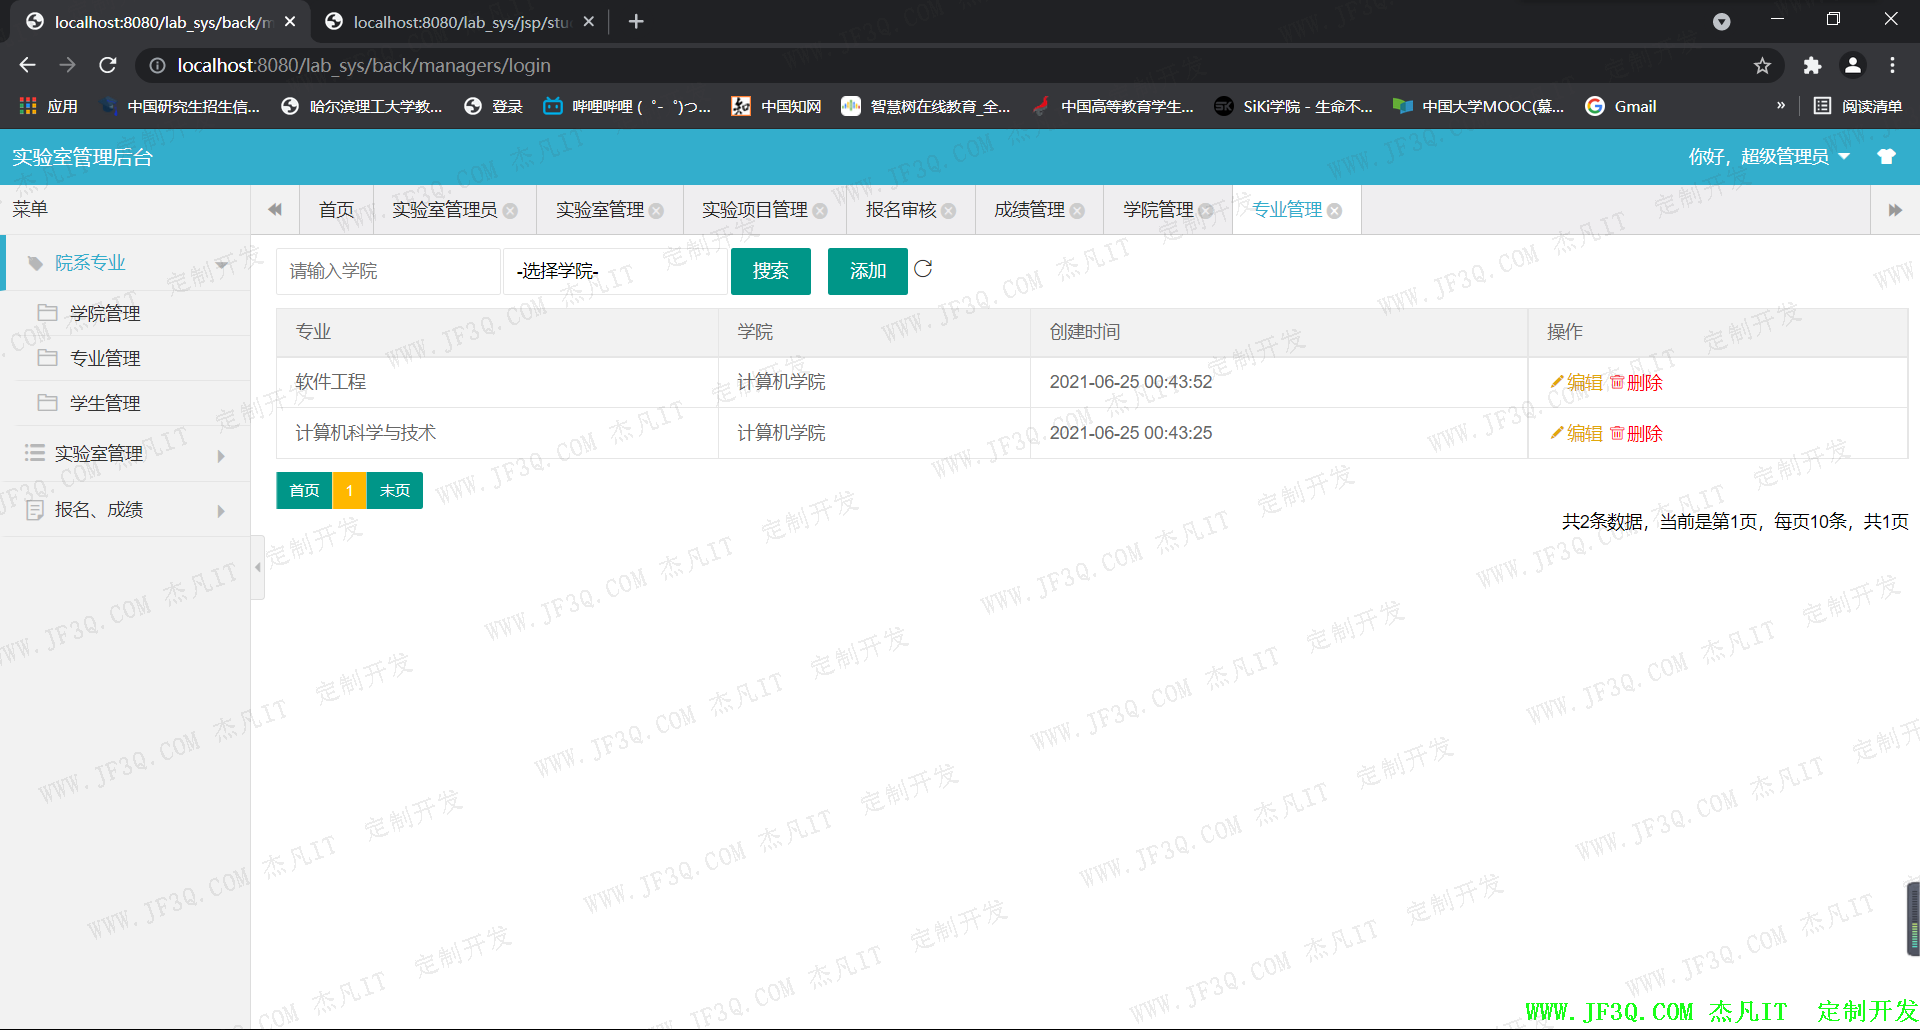Image resolution: width=1920 pixels, height=1030 pixels.
Task: Open the 选择学院 dropdown
Action: [x=614, y=271]
